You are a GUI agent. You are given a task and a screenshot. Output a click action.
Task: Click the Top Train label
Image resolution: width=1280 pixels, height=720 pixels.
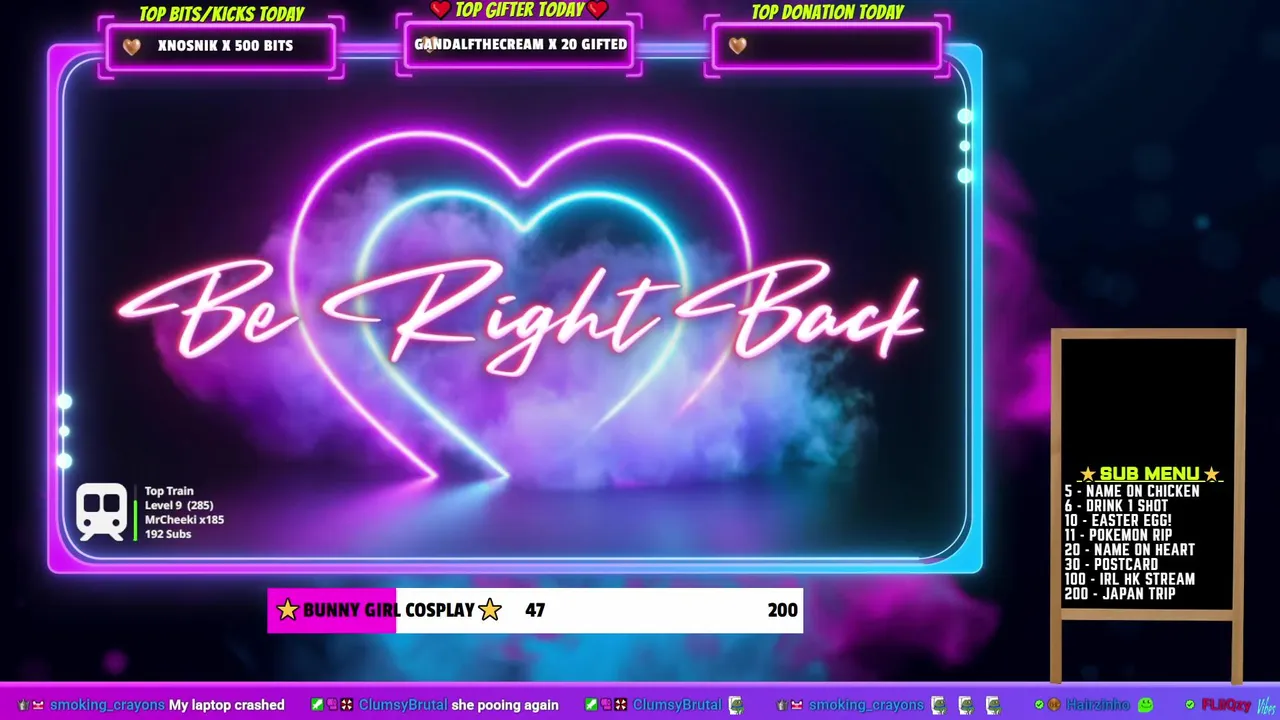tap(169, 491)
